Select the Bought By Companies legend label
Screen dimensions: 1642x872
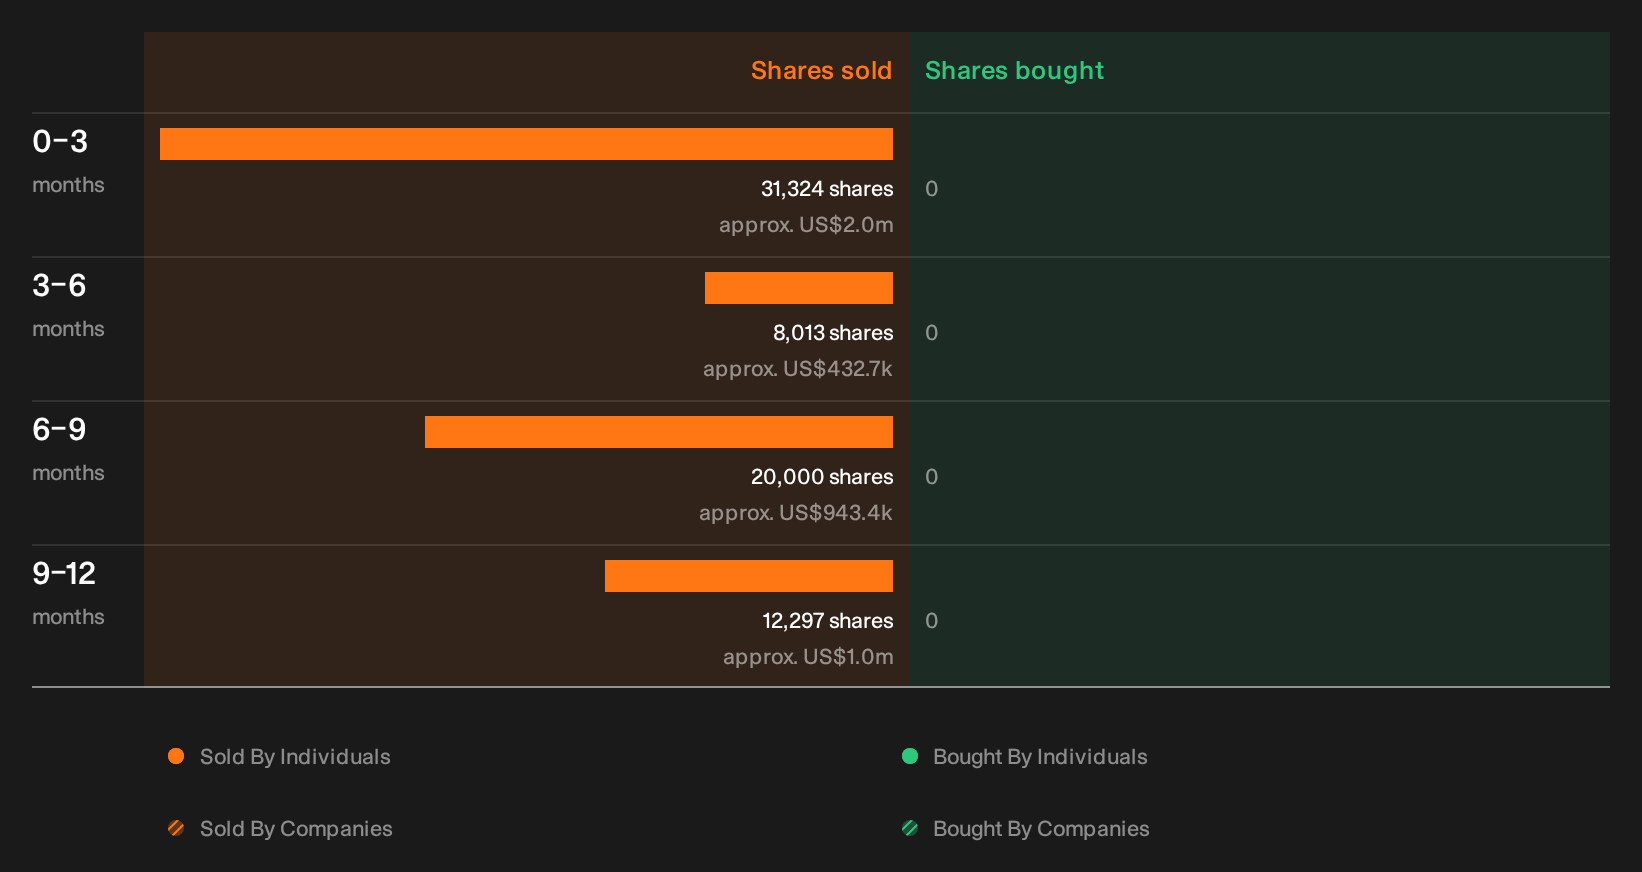1041,829
